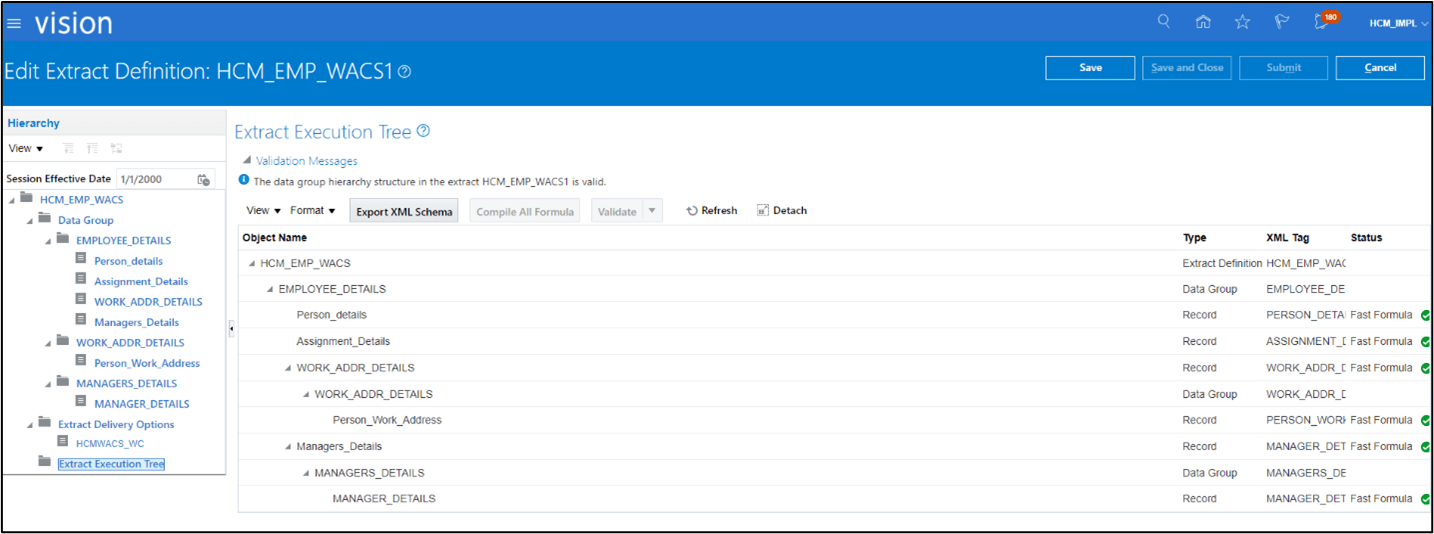Click the Save button

click(x=1090, y=68)
